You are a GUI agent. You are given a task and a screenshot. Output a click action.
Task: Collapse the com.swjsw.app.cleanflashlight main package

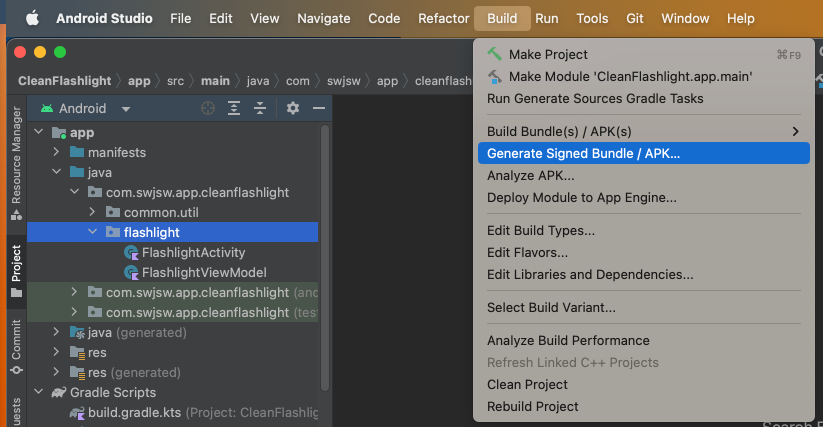point(75,192)
